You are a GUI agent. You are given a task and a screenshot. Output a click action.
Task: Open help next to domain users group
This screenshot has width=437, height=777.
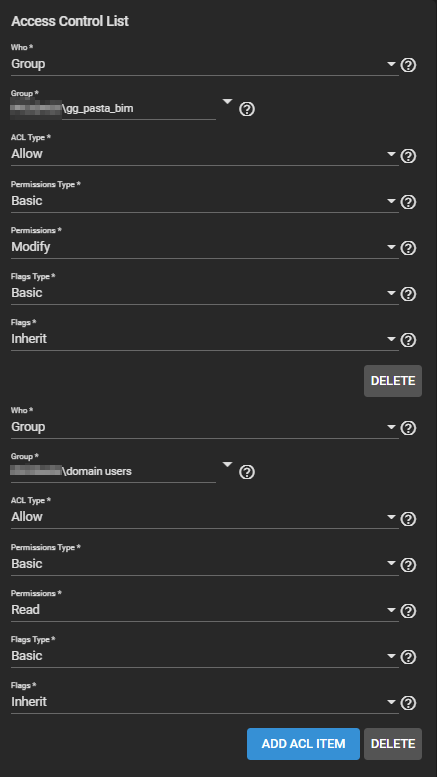click(247, 472)
